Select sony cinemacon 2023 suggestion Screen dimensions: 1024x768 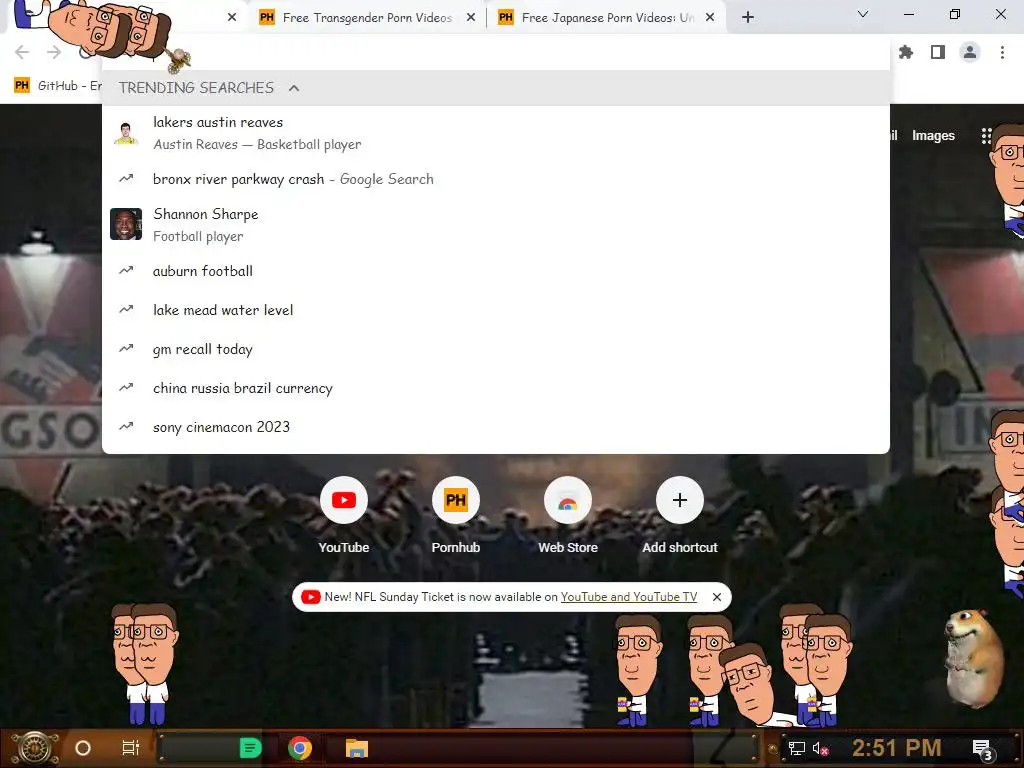496,427
